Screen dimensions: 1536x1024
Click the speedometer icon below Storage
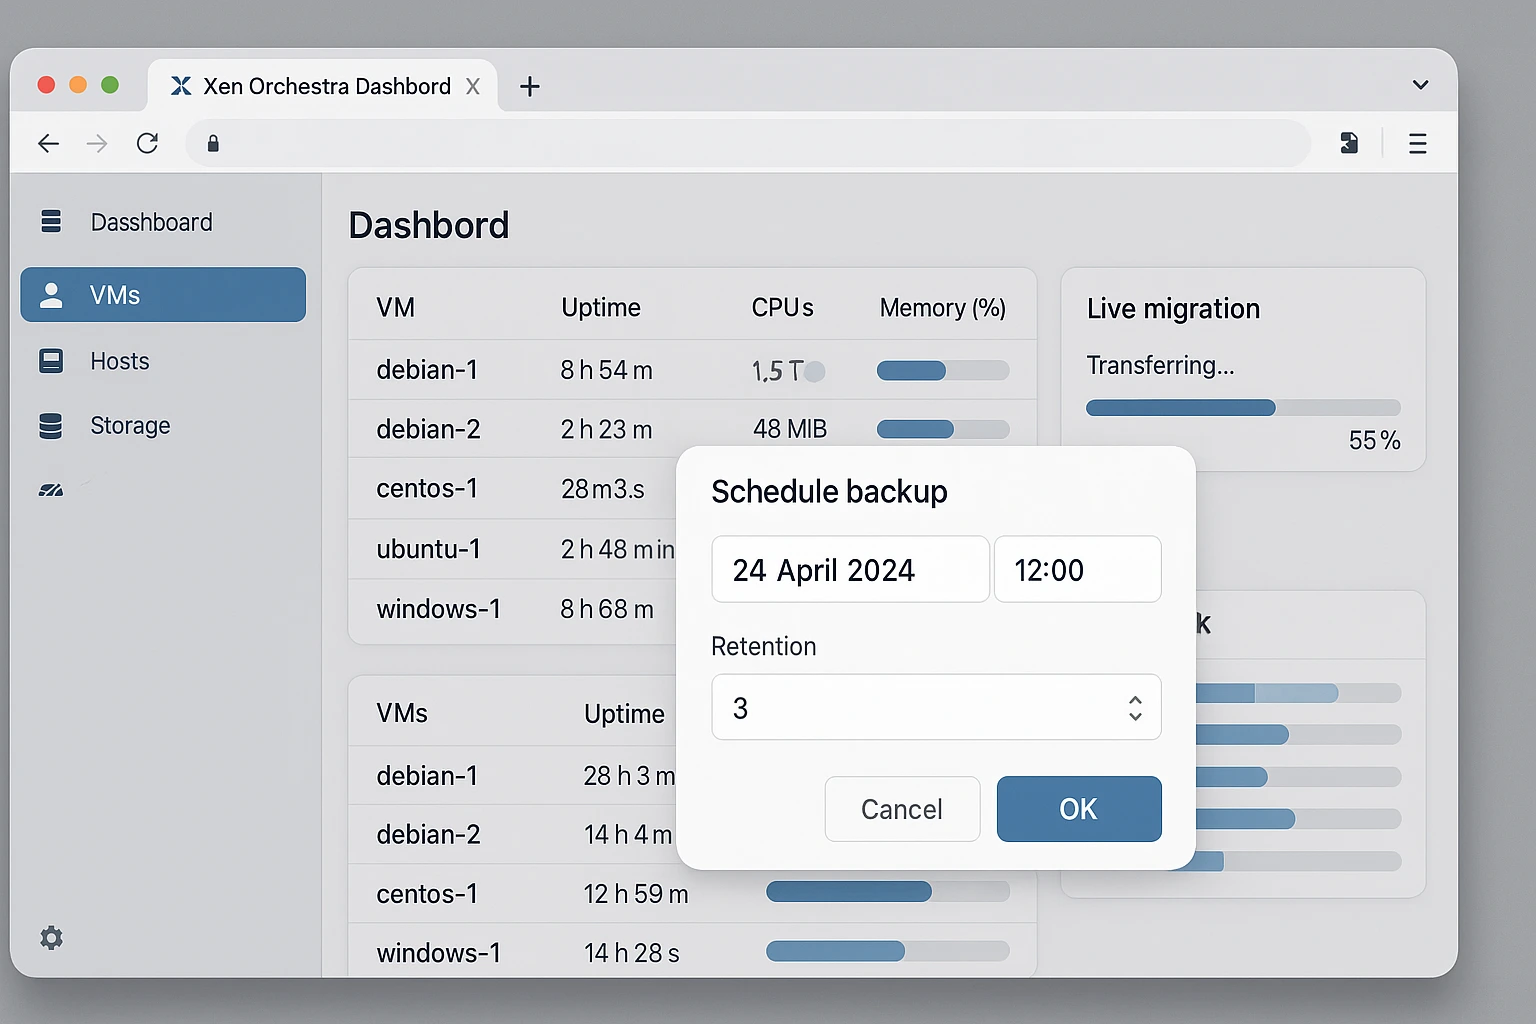[51, 490]
